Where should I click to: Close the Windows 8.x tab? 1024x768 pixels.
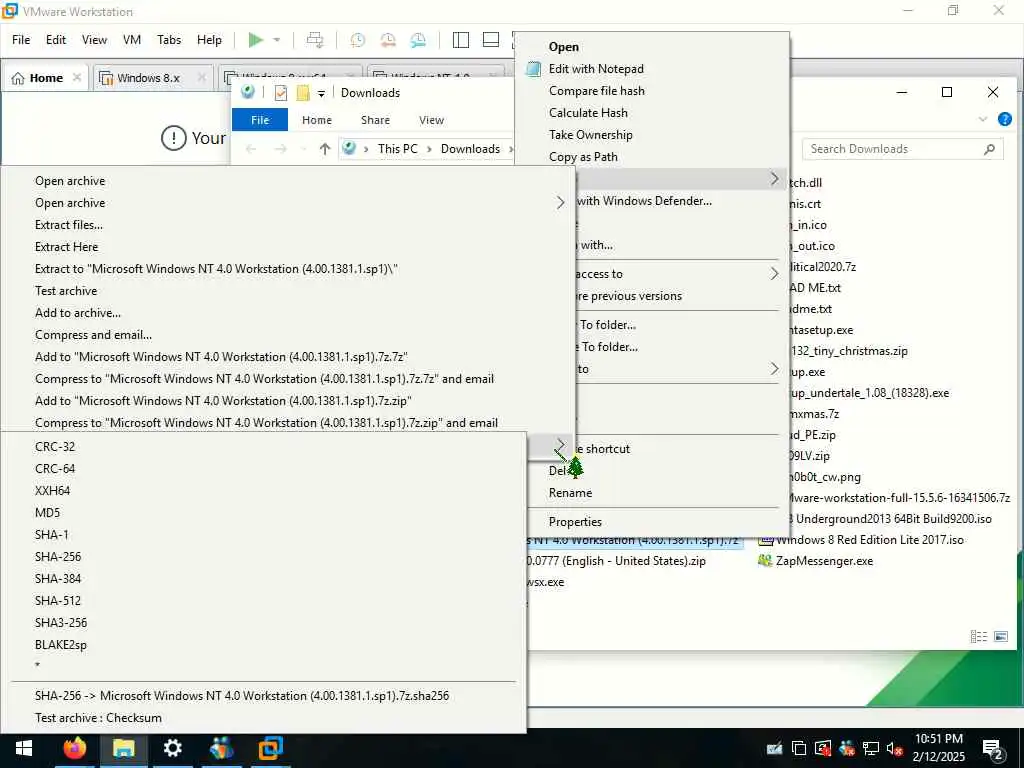pyautogui.click(x=202, y=78)
